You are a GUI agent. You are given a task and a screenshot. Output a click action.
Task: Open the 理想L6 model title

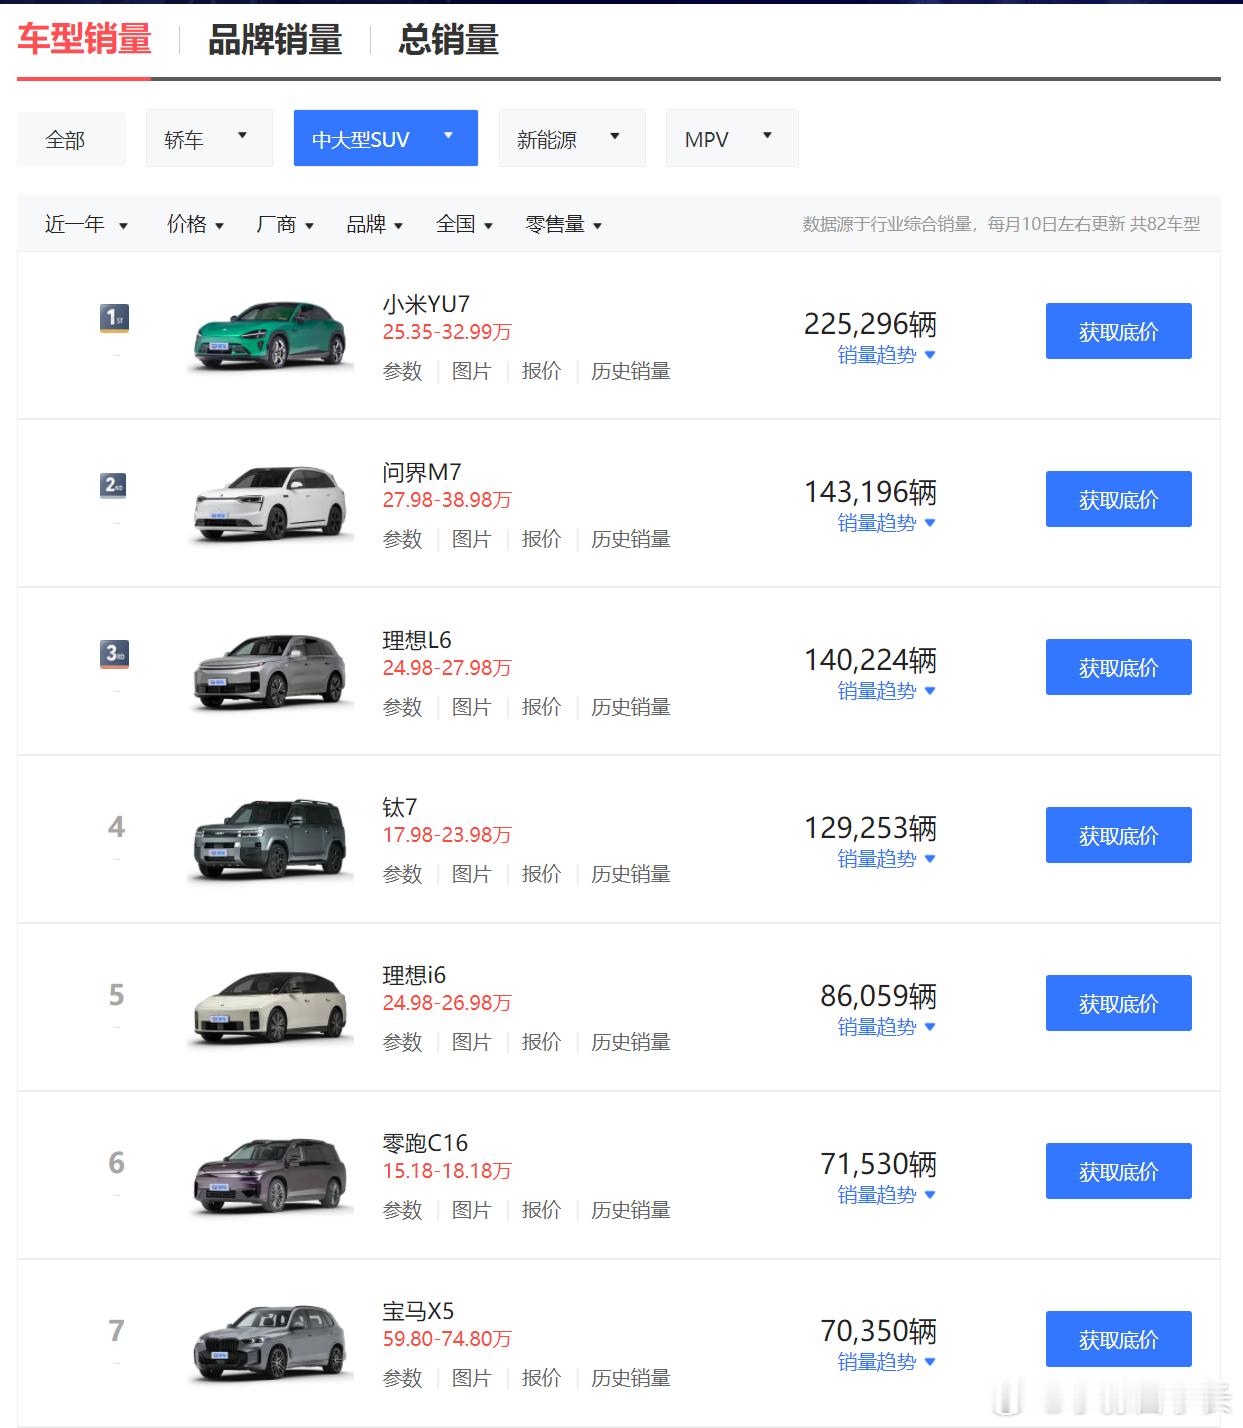417,640
